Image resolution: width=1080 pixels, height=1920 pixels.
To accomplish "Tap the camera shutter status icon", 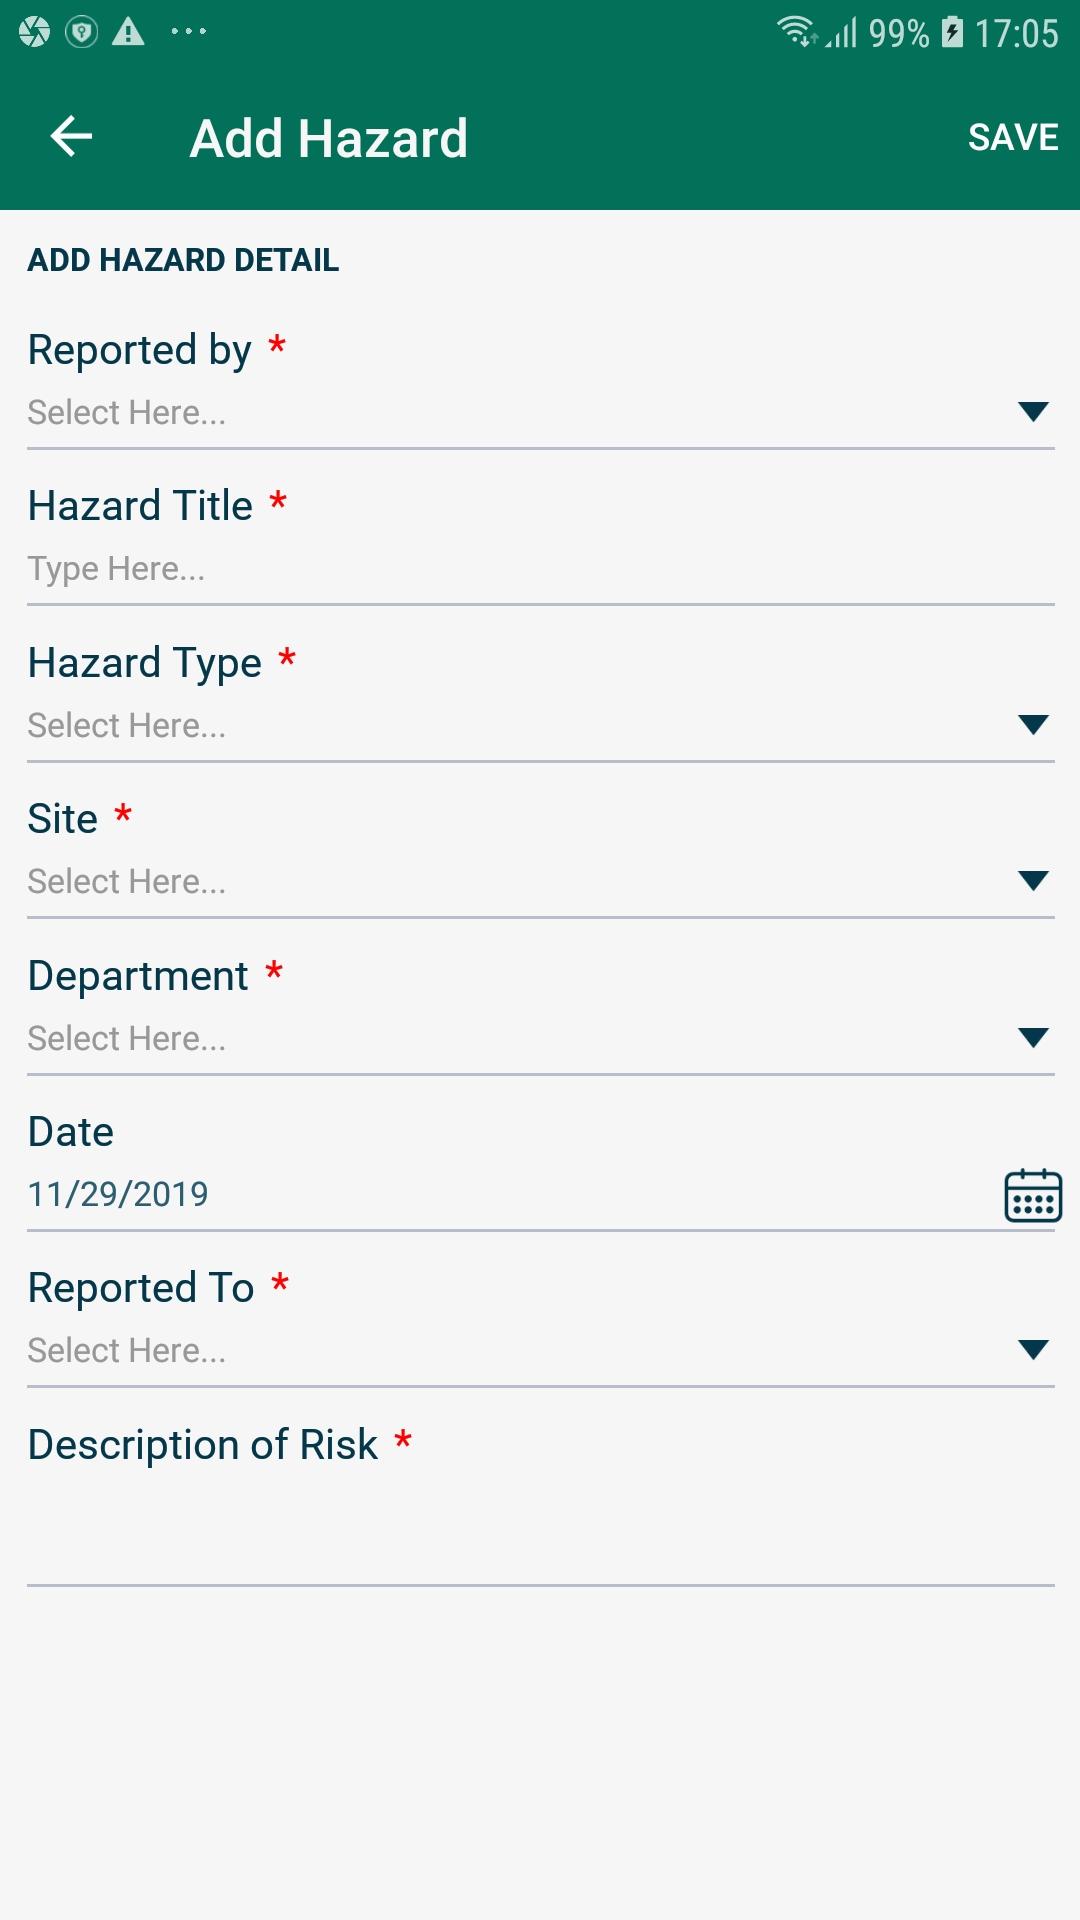I will [x=34, y=32].
